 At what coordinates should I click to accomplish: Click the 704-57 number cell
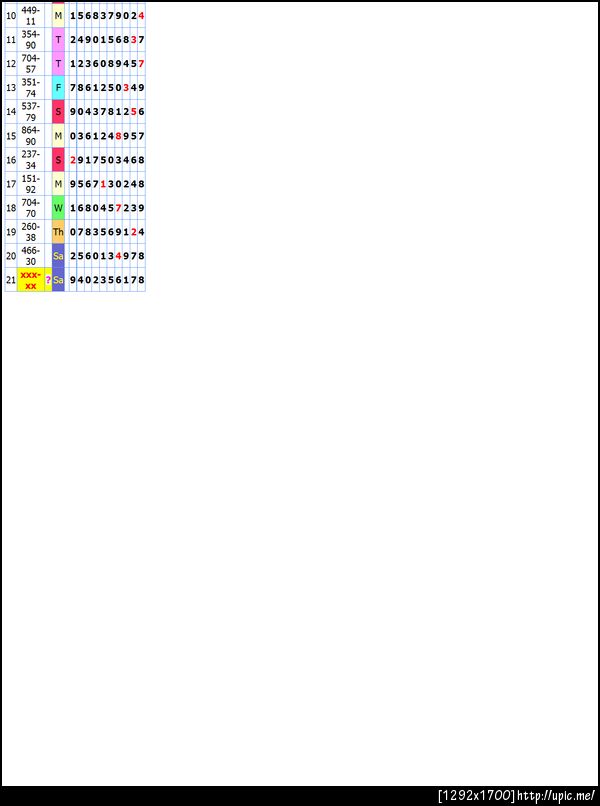click(x=31, y=63)
